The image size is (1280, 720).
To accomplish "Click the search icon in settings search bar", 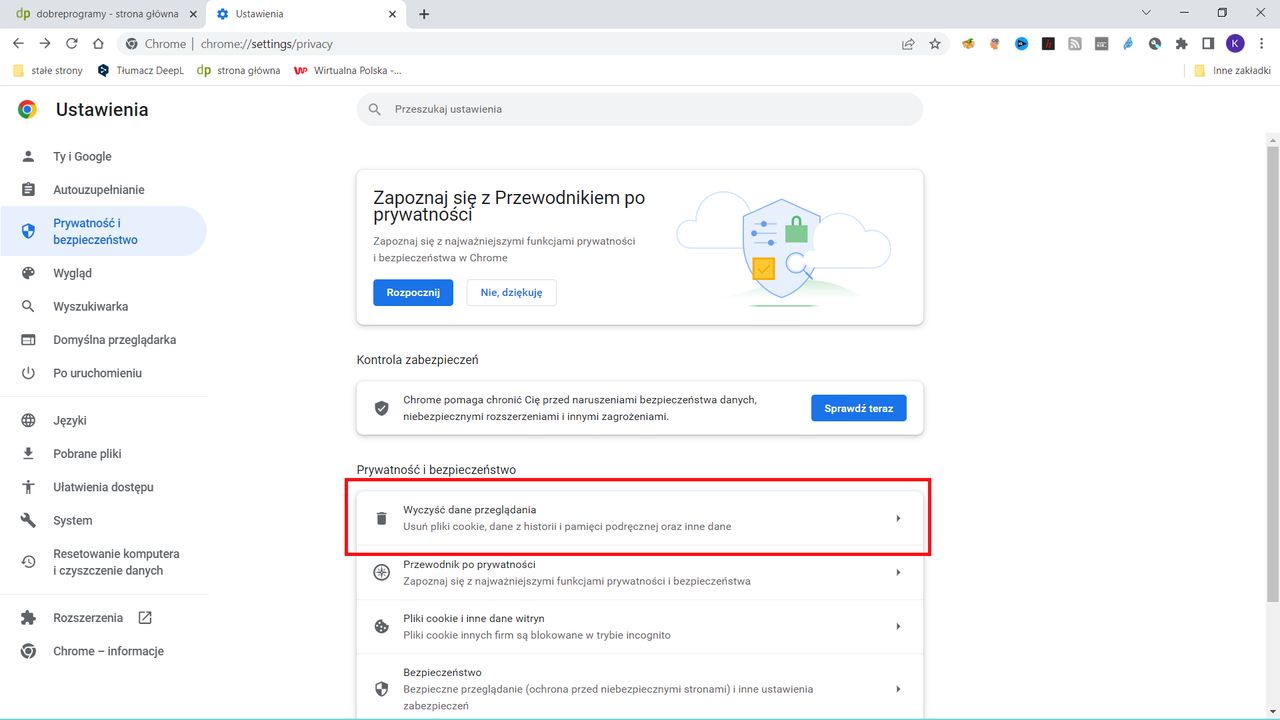I will coord(373,109).
